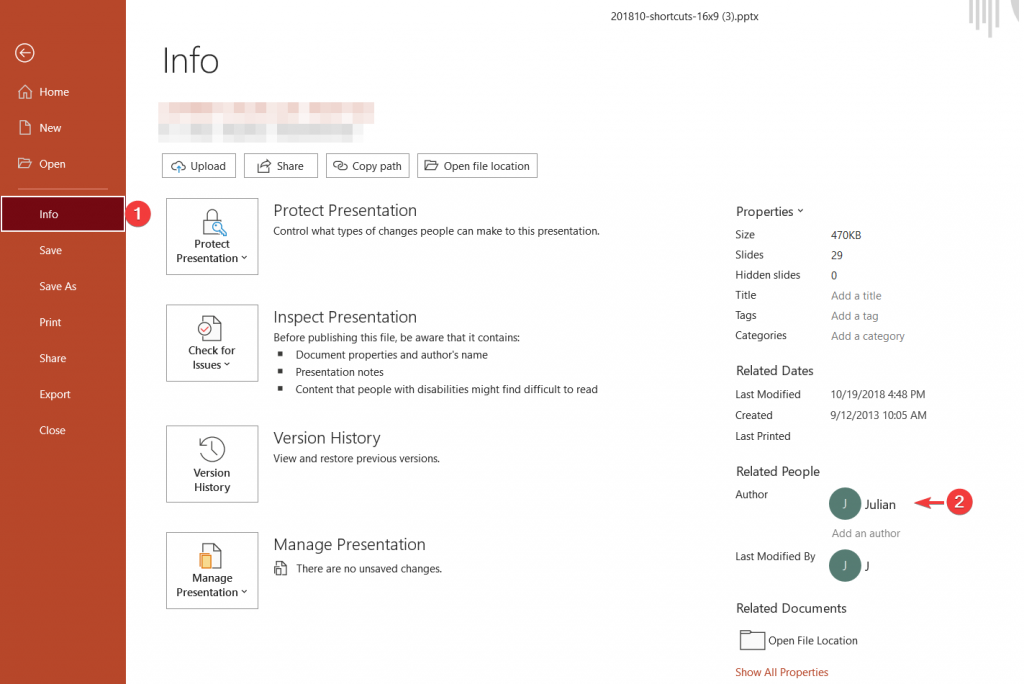Click the Add a title field
Image resolution: width=1024 pixels, height=684 pixels.
[856, 296]
